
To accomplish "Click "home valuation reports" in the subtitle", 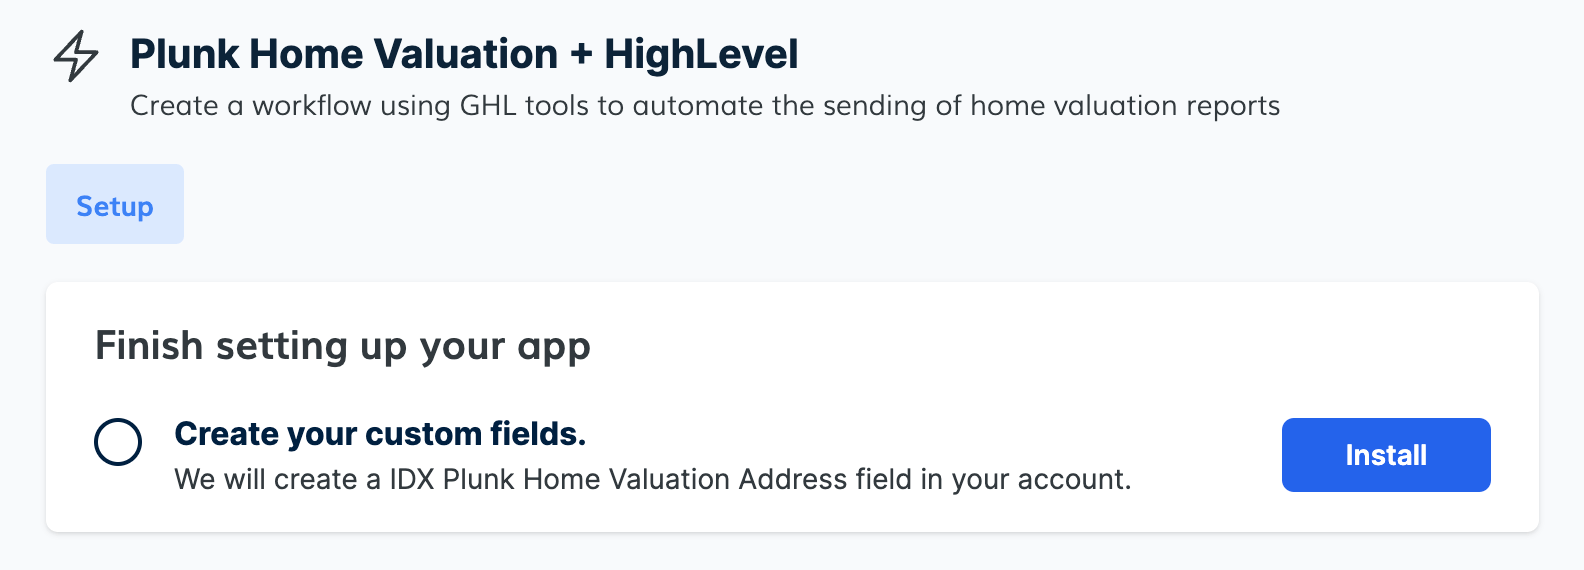I will 1125,106.
